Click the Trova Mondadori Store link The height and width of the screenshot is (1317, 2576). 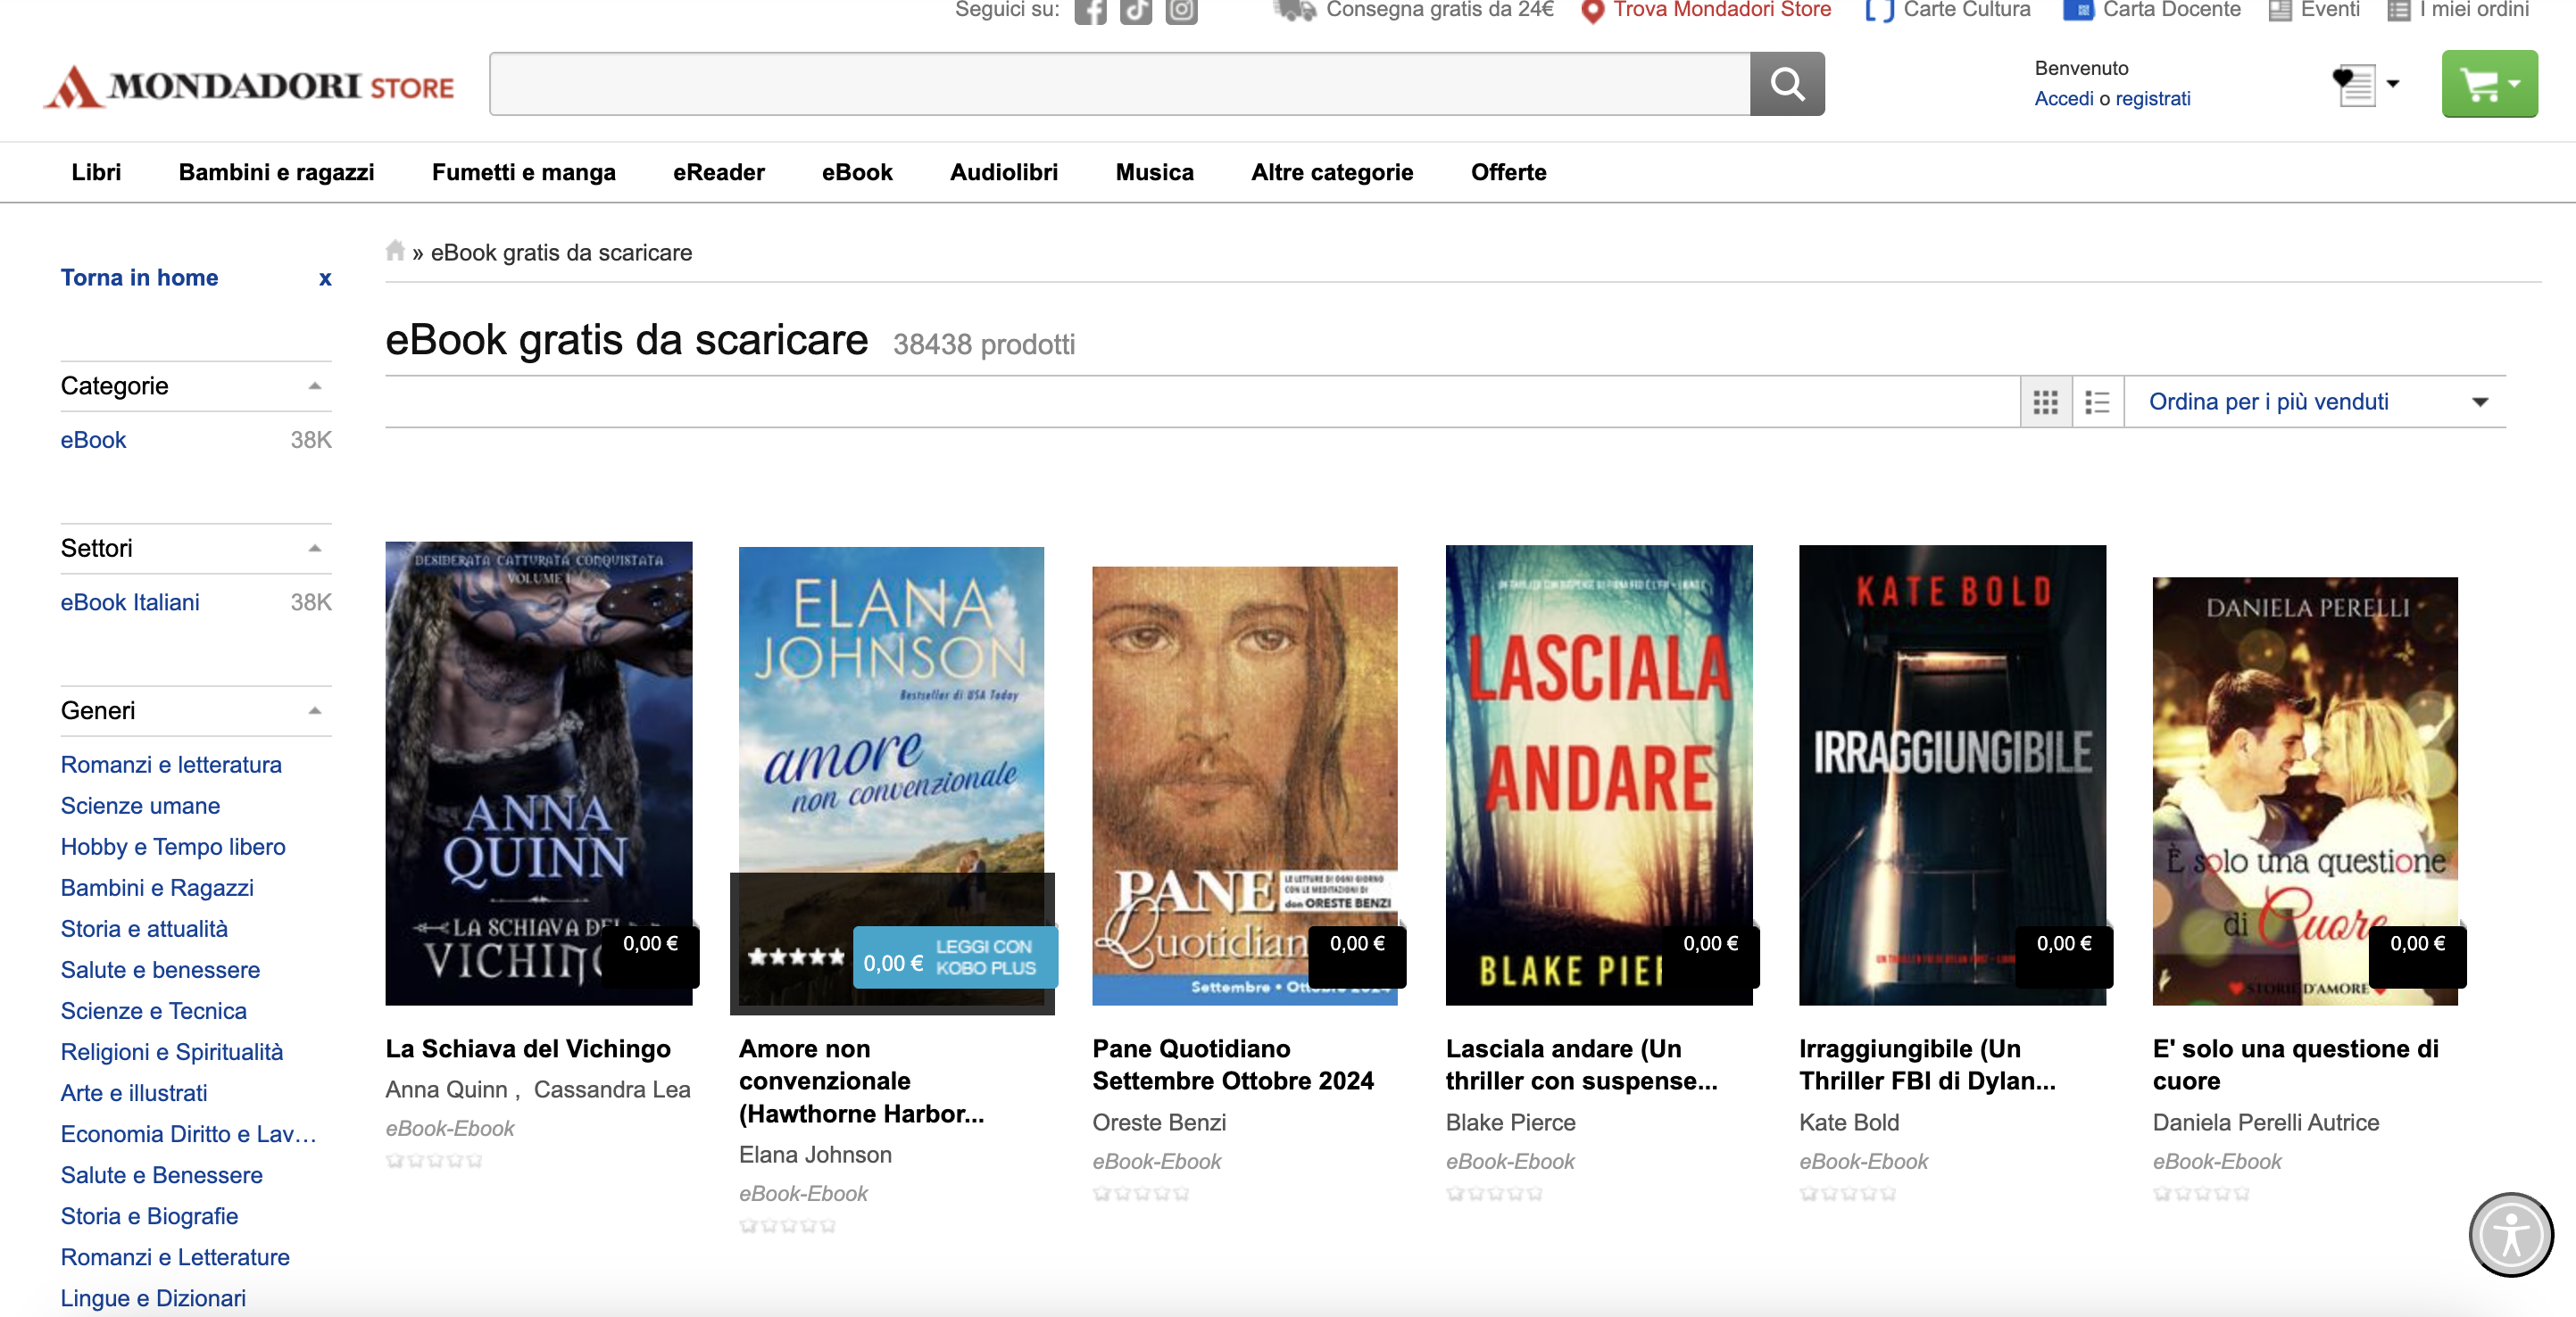1721,10
